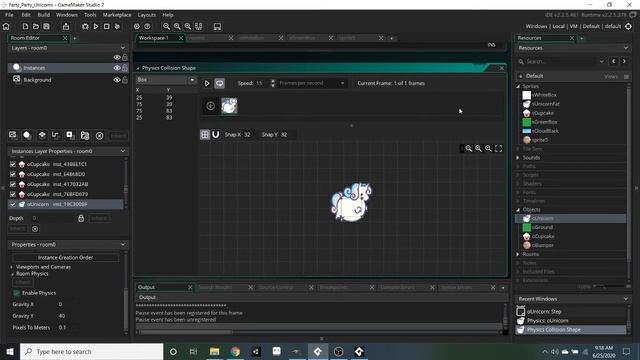This screenshot has height=360, width=640.
Task: Toggle docks visibility toolbar icon
Action: [x=217, y=27]
